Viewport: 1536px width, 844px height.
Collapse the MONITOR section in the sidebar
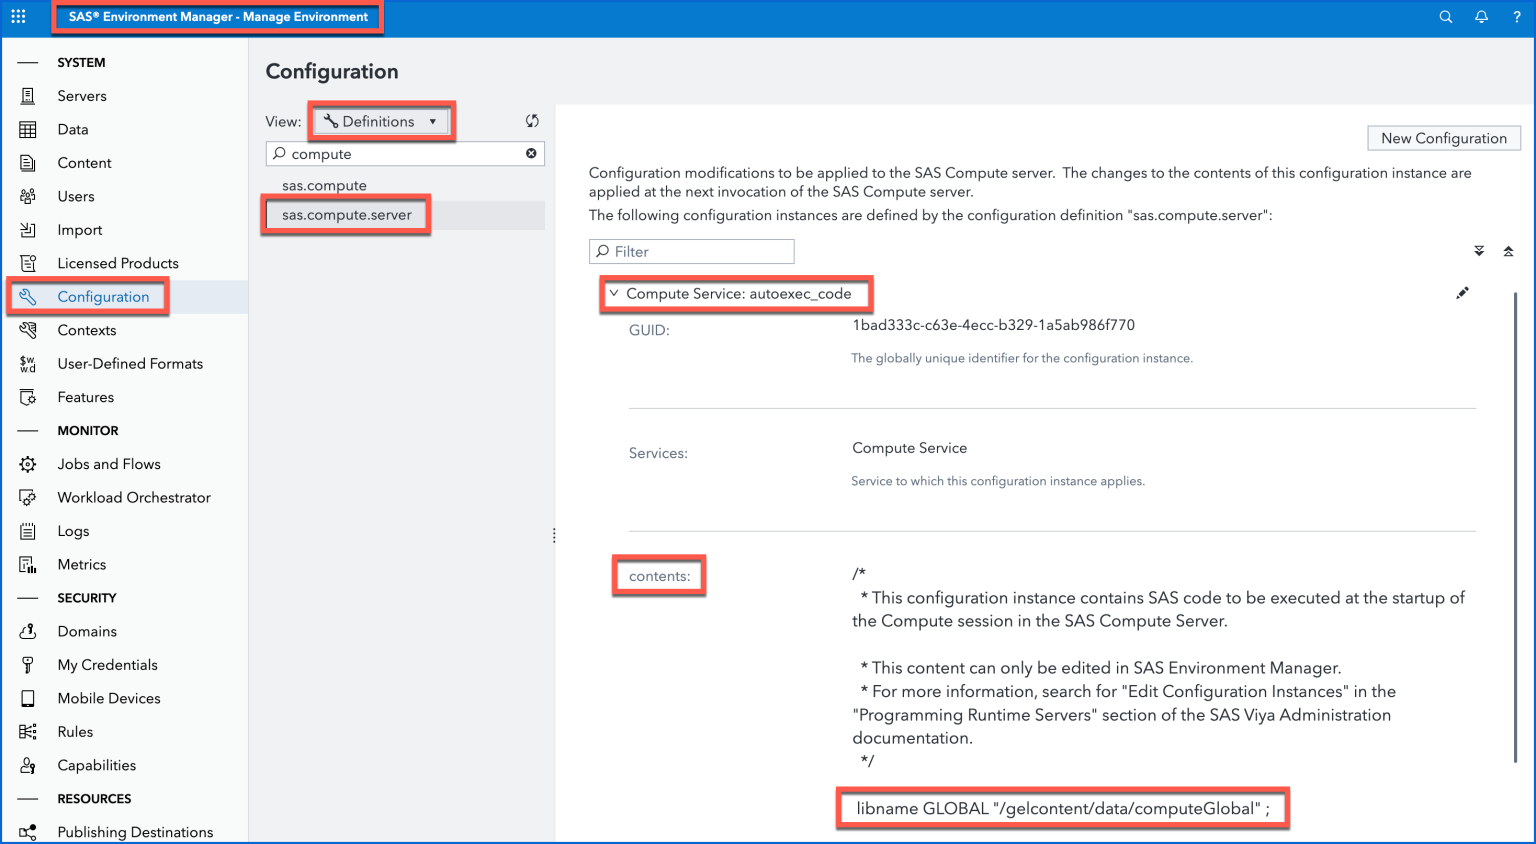28,430
